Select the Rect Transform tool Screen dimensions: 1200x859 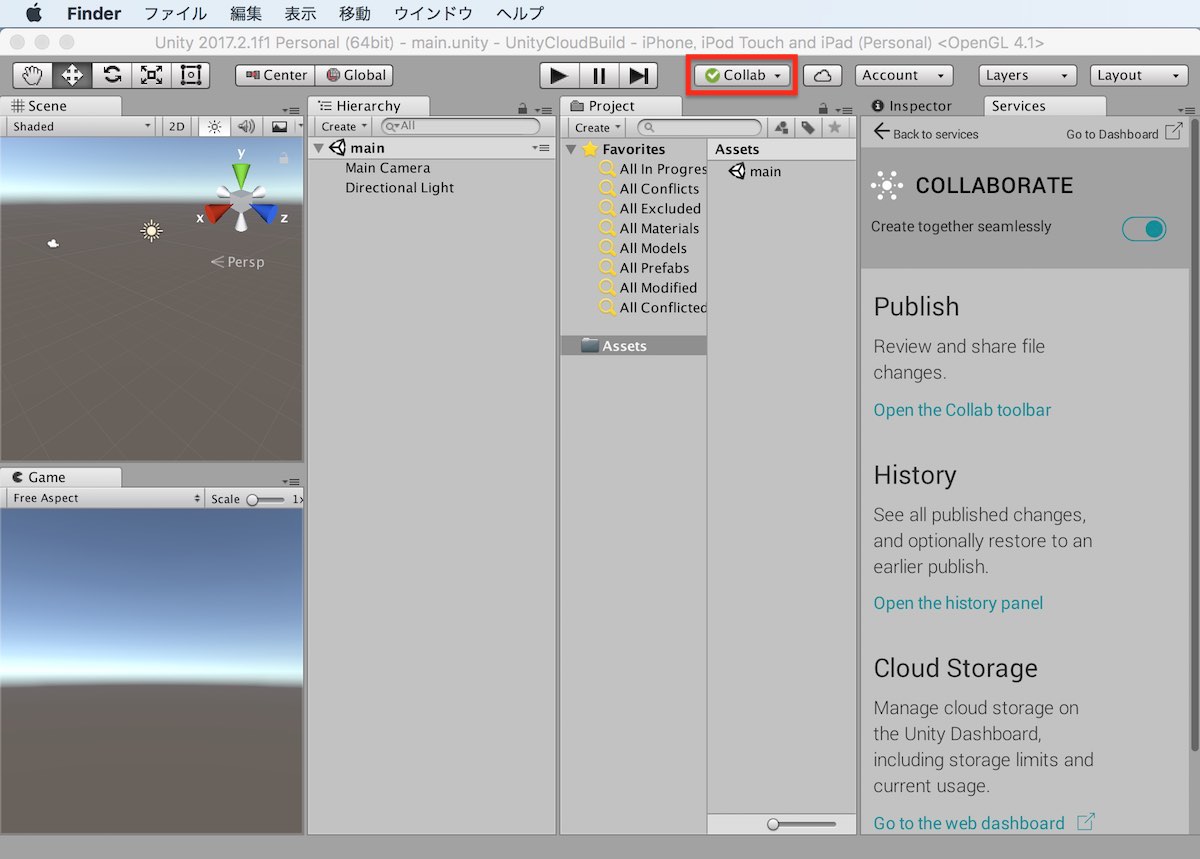pyautogui.click(x=190, y=75)
